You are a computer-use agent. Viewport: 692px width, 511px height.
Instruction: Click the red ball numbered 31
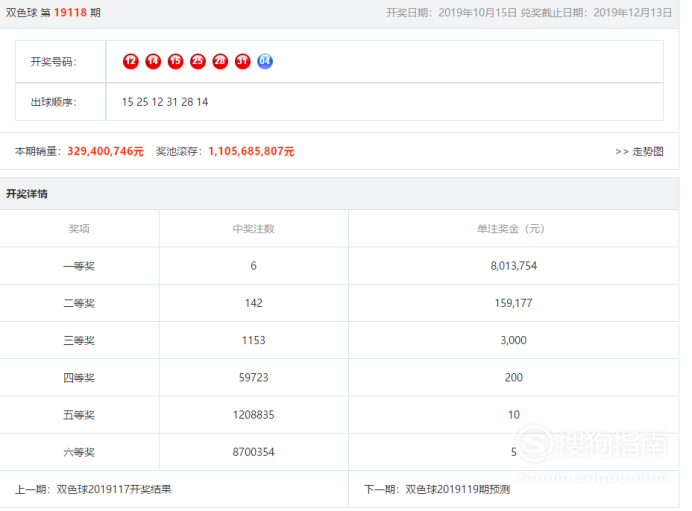(x=242, y=61)
